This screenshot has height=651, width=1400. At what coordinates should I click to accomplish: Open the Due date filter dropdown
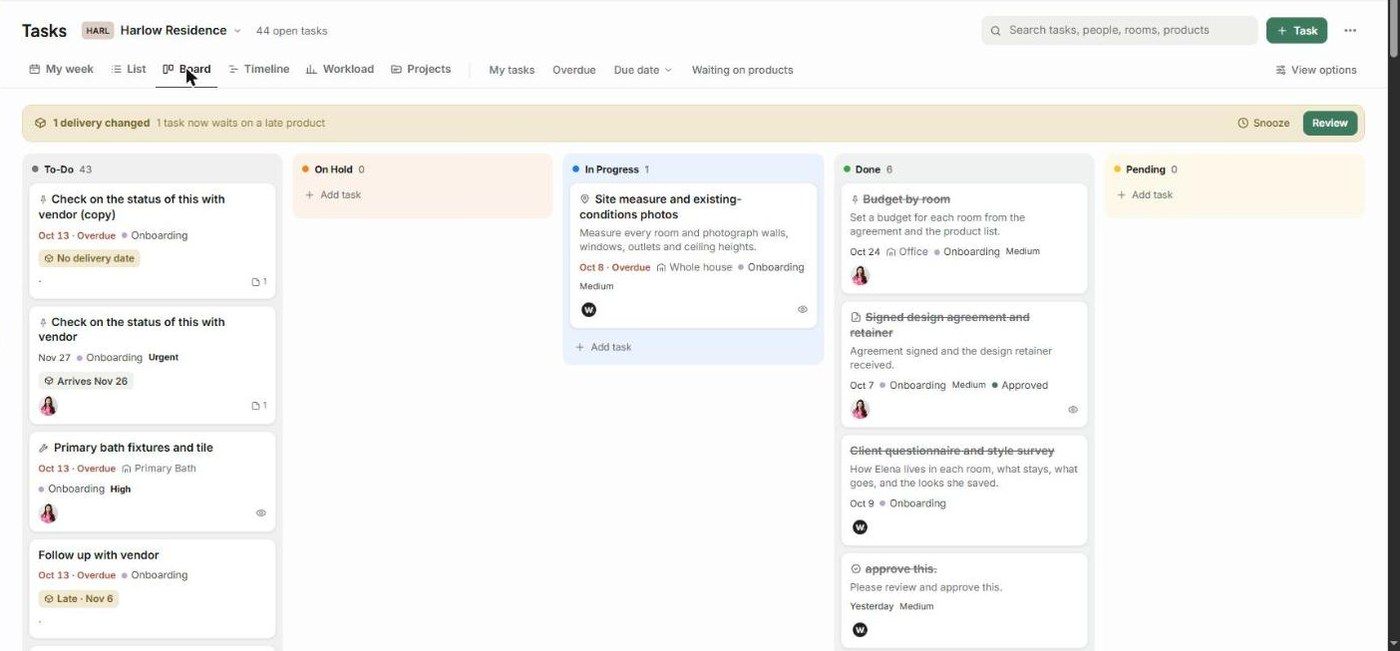tap(643, 70)
